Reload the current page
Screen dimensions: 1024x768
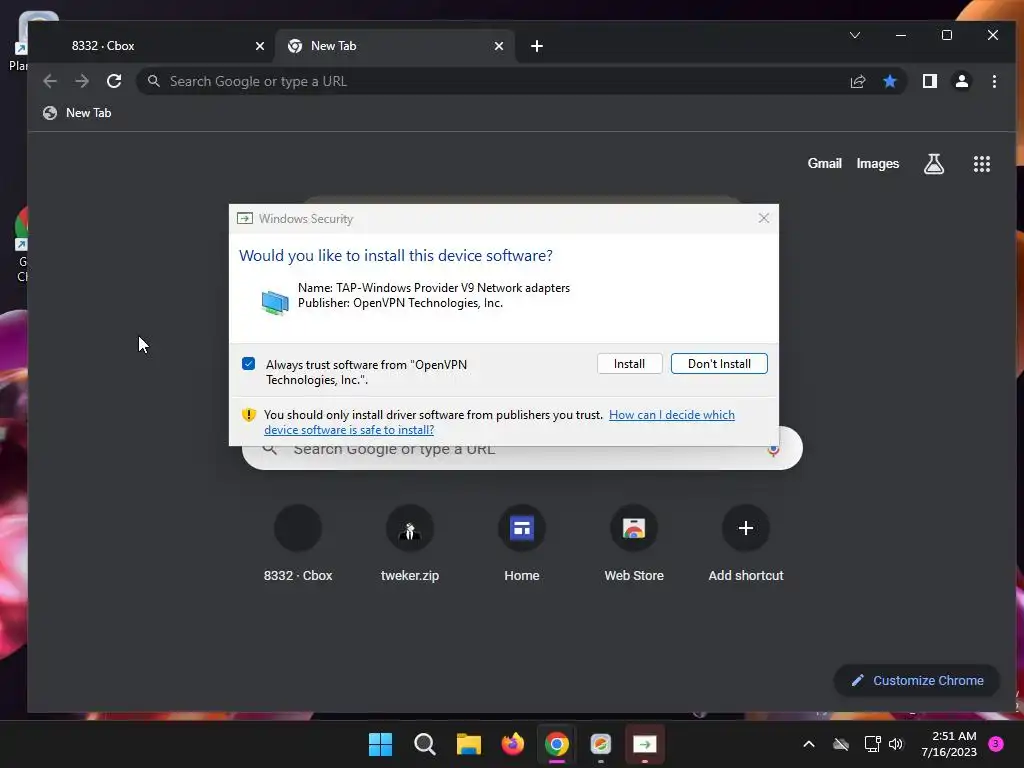click(x=114, y=81)
